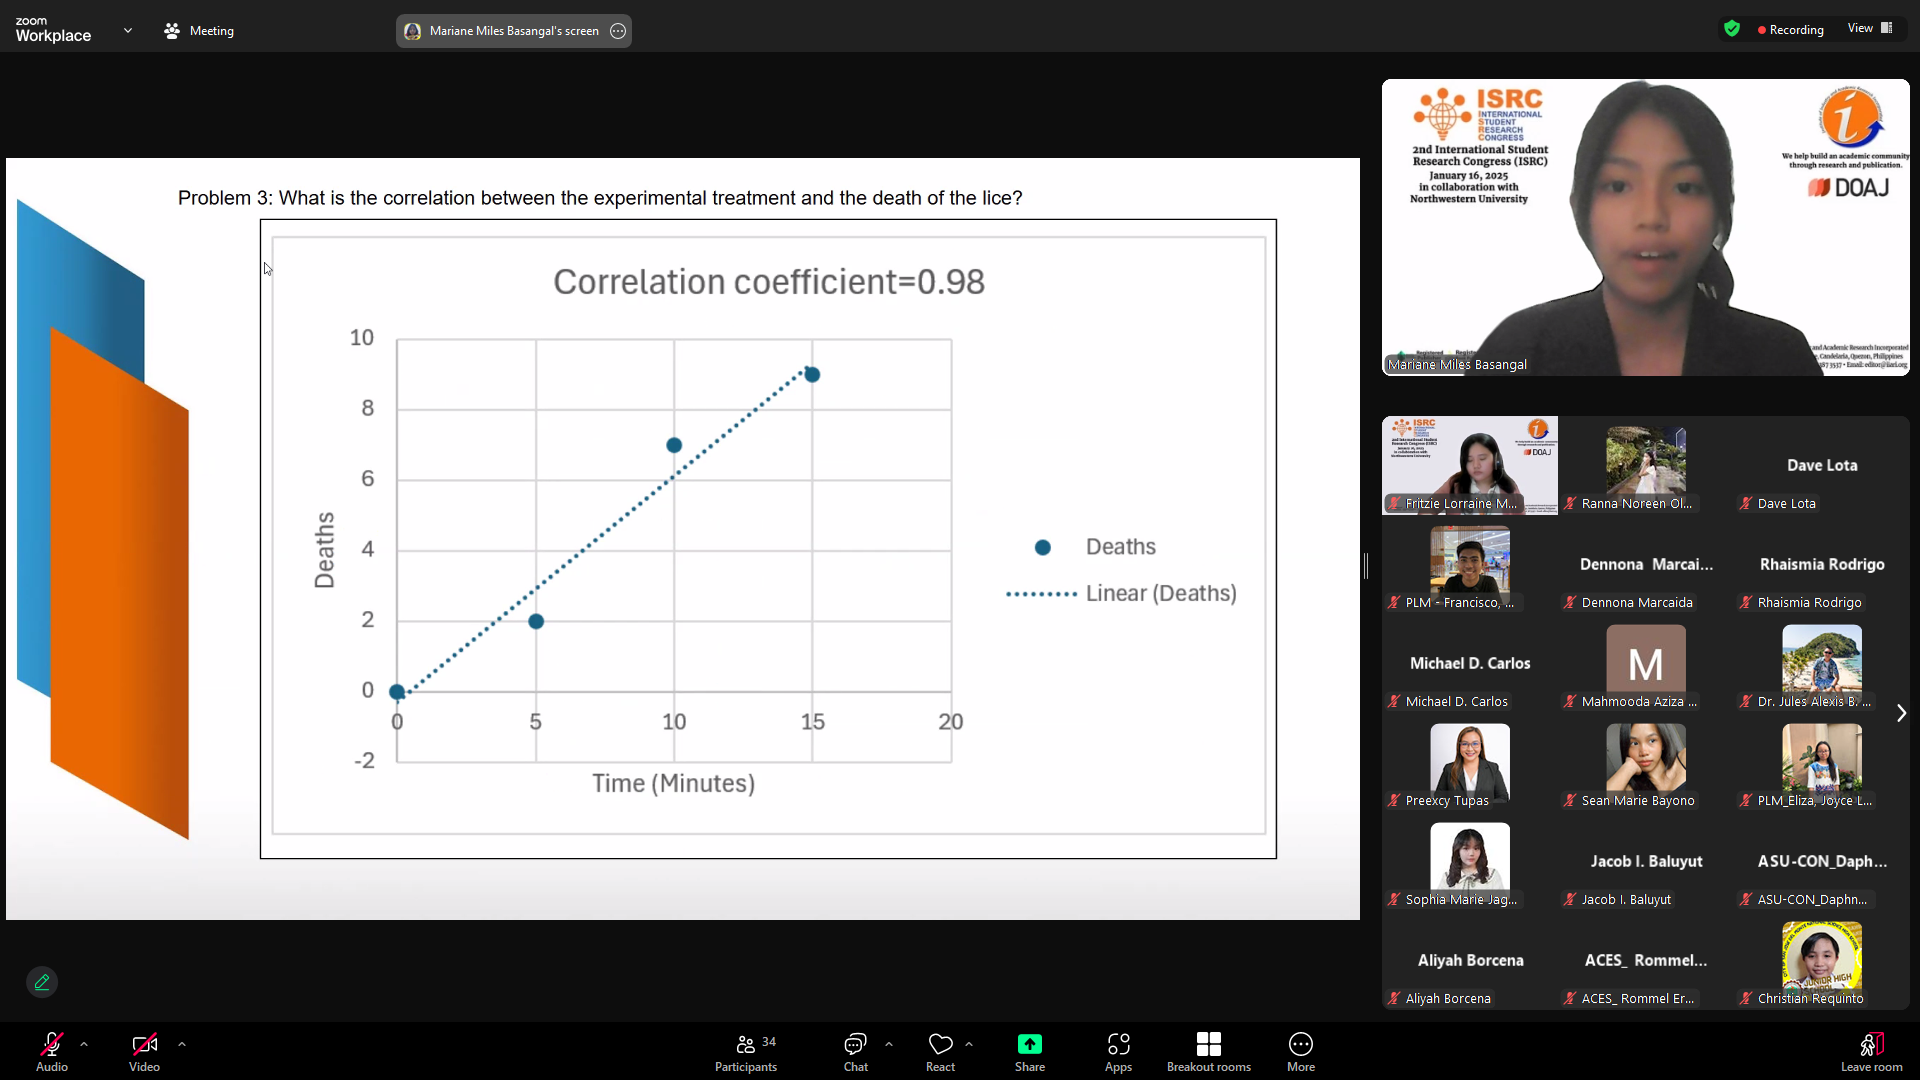
Task: Unmute the Audio microphone
Action: (52, 1045)
